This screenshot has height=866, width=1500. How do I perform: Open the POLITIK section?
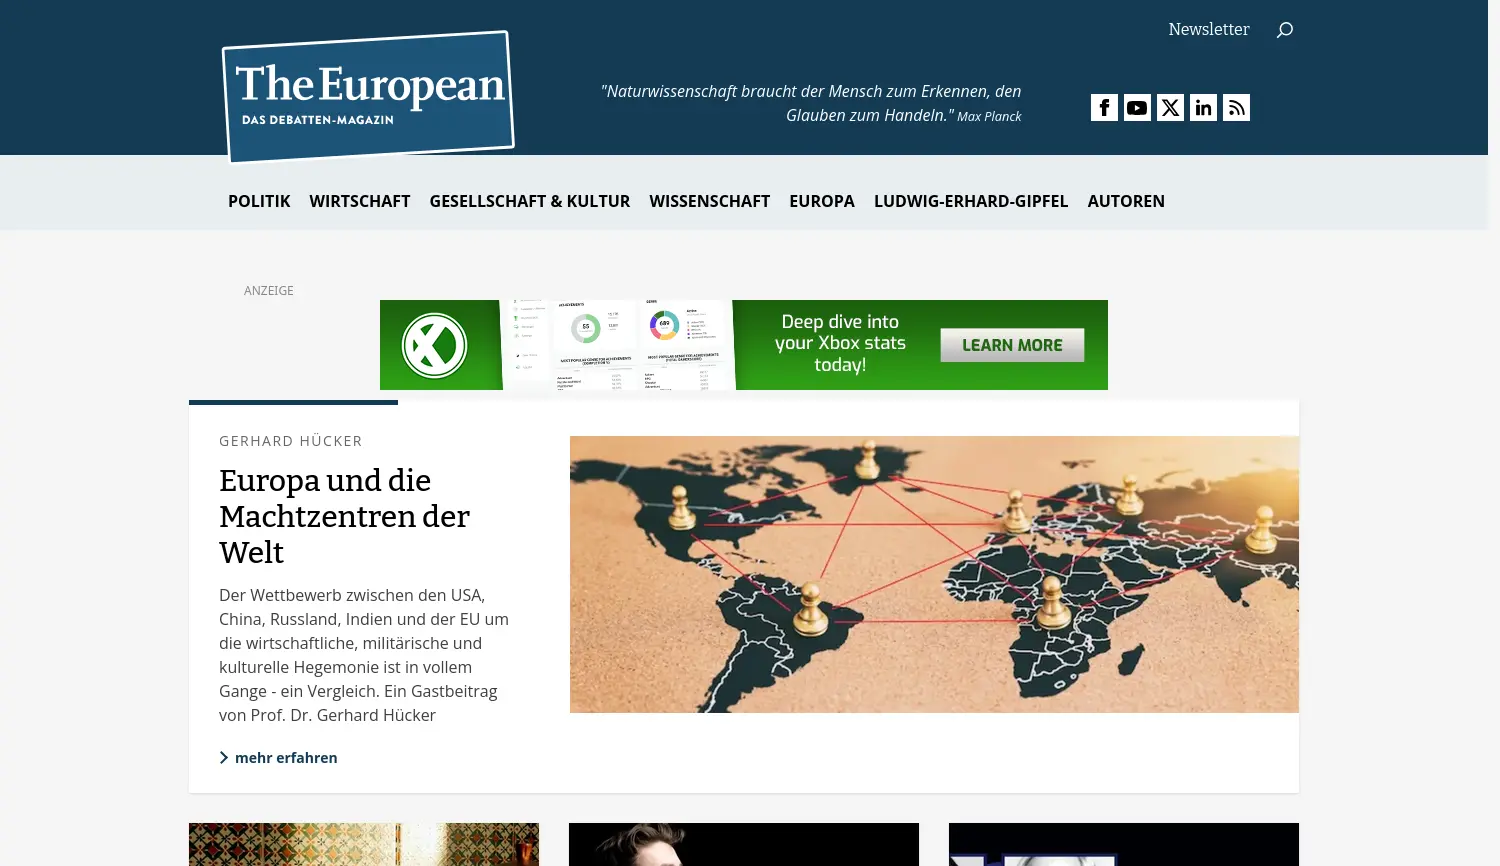pos(259,201)
